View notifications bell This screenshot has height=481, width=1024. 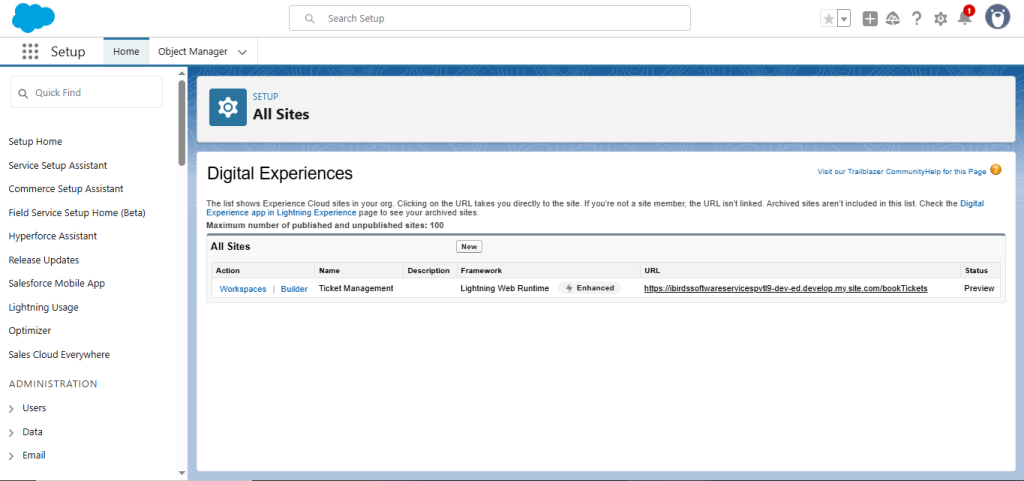point(964,18)
